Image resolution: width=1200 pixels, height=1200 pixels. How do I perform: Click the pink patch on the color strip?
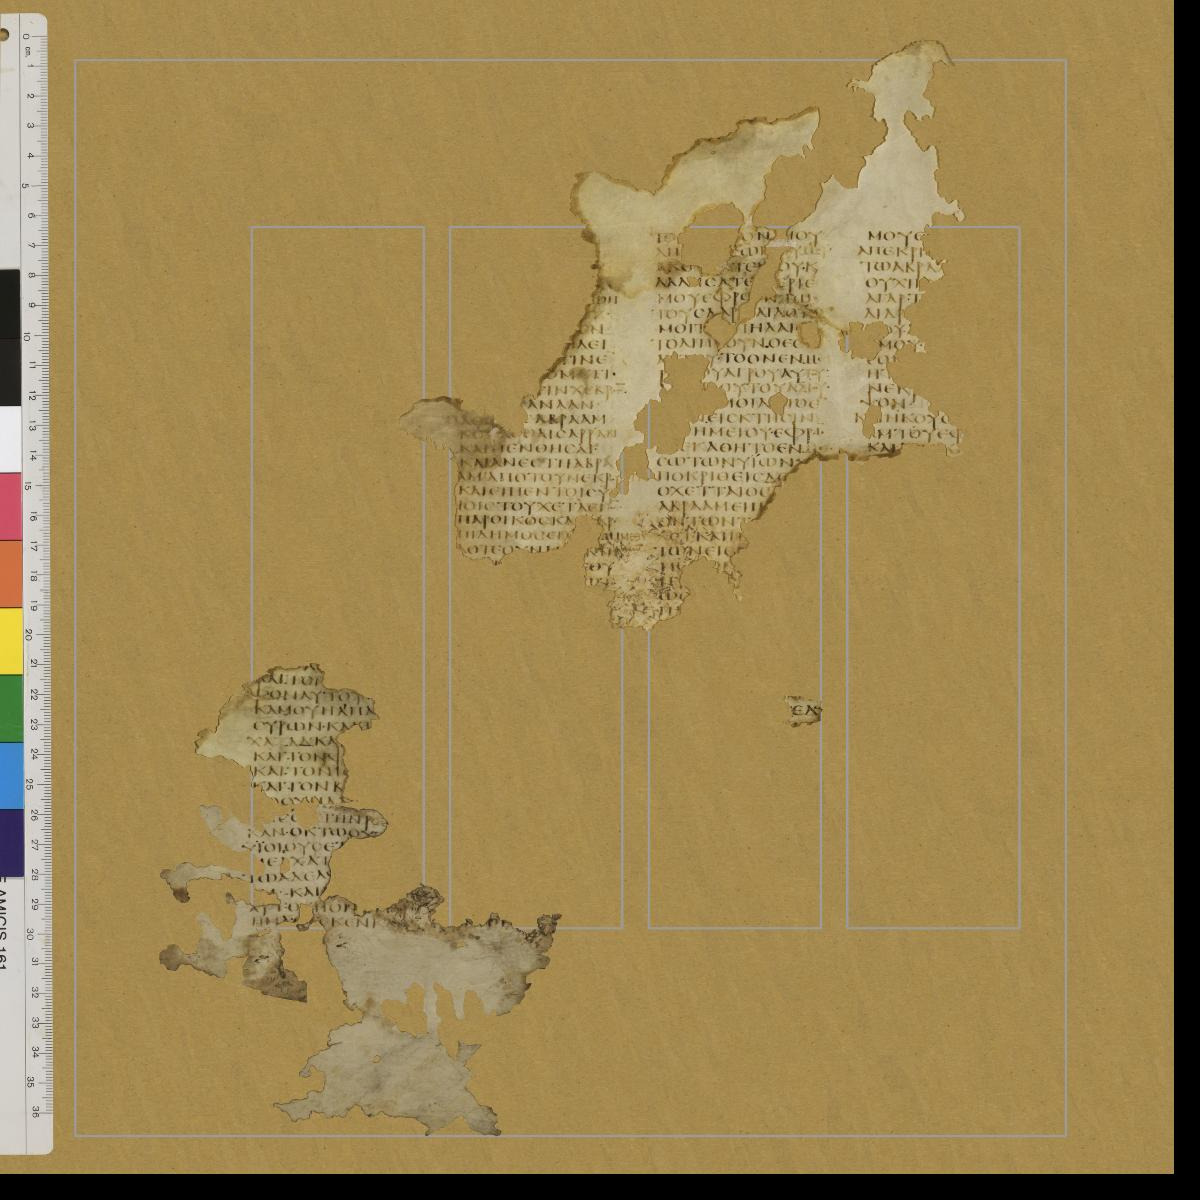click(x=10, y=508)
